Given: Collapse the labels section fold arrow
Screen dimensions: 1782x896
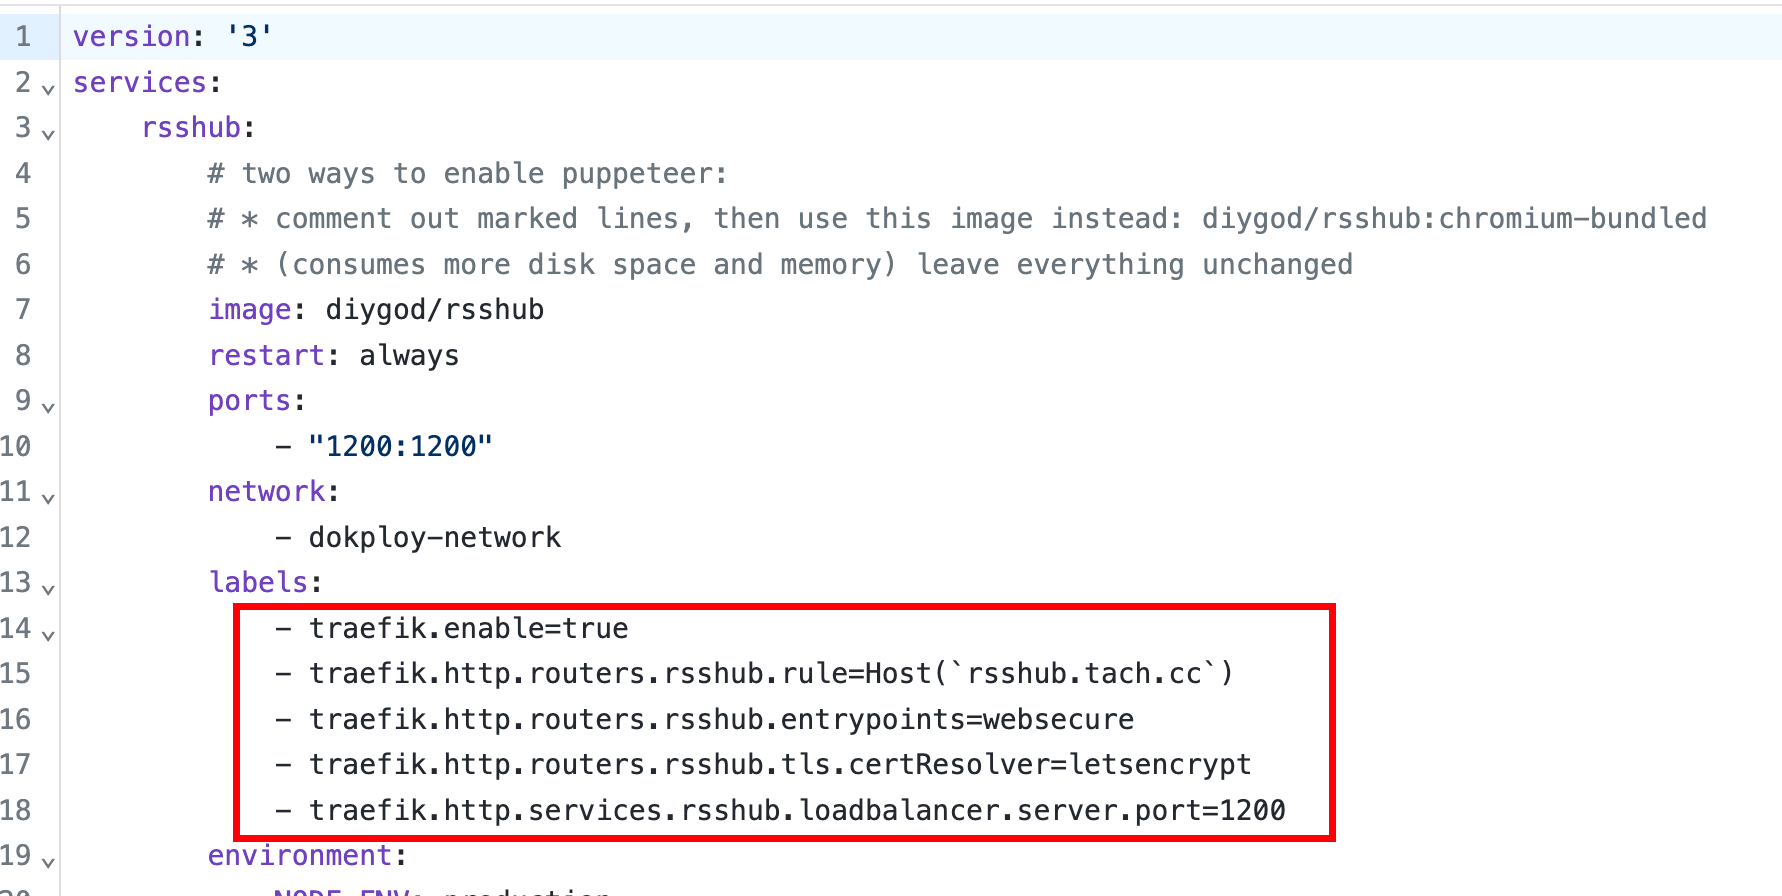Looking at the screenshot, I should pyautogui.click(x=48, y=589).
